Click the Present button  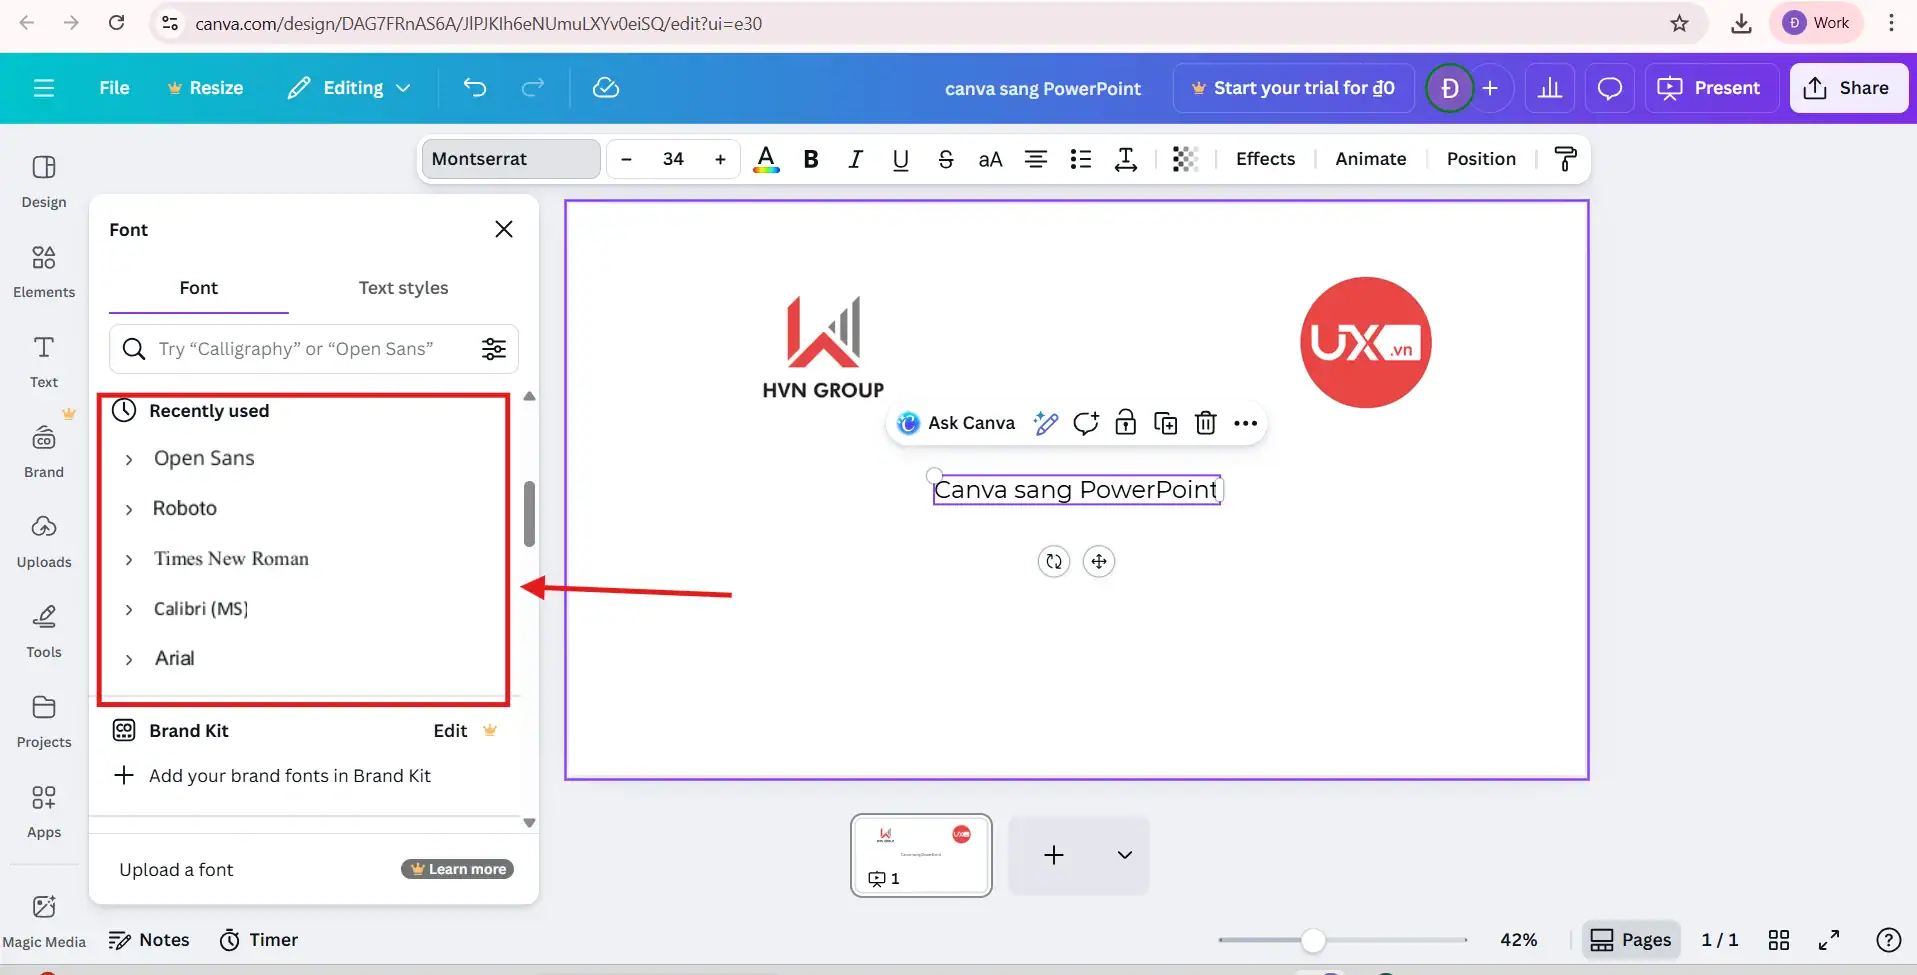1709,88
